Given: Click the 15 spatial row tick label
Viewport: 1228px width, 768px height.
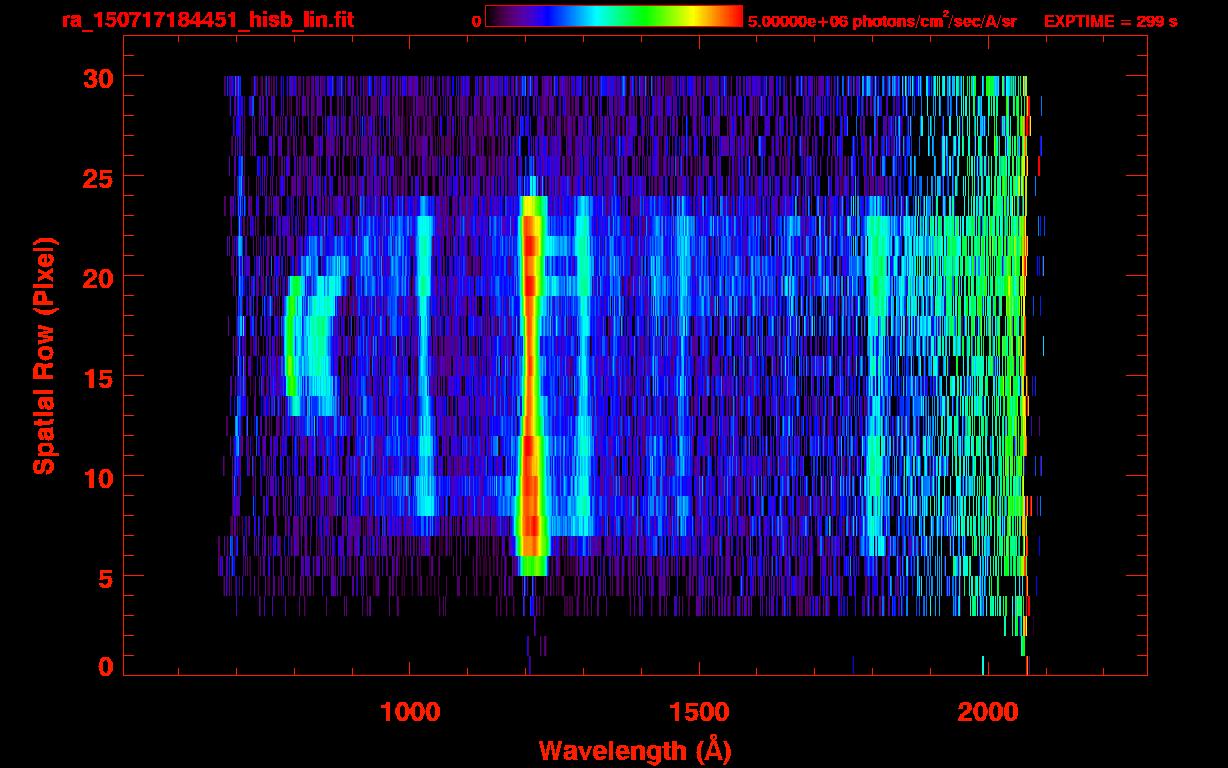Looking at the screenshot, I should click(98, 377).
